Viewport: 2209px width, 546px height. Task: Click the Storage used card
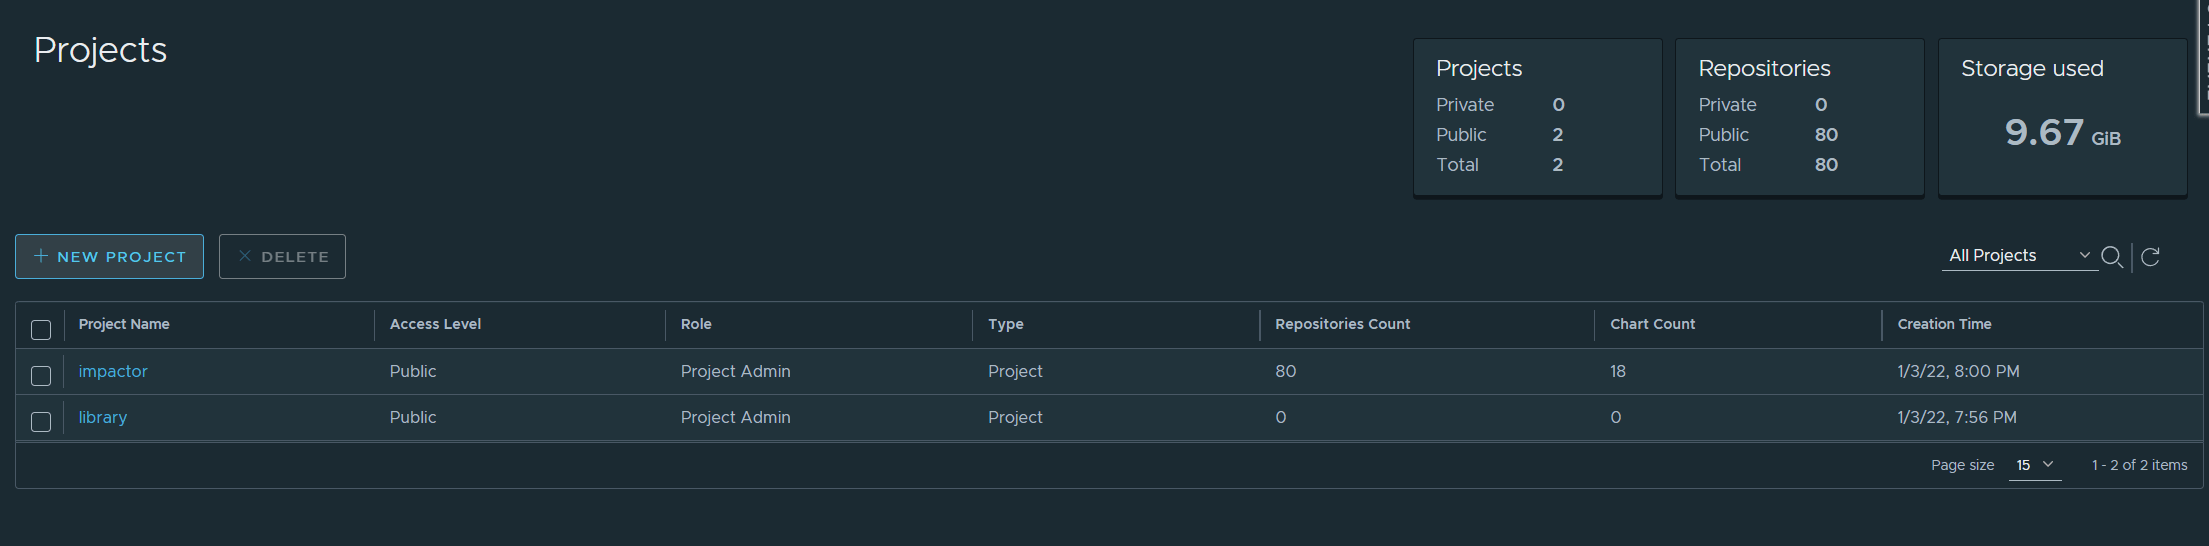coord(2062,117)
